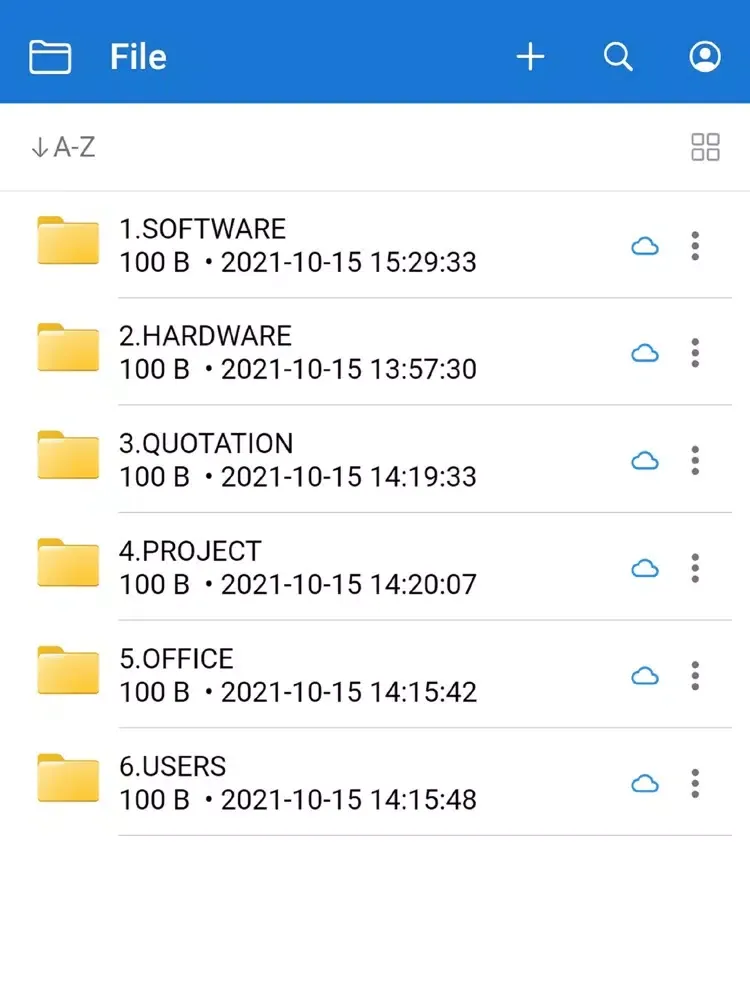750x1000 pixels.
Task: Click the timestamp 2021-10-15 13:57:30
Action: [x=349, y=369]
